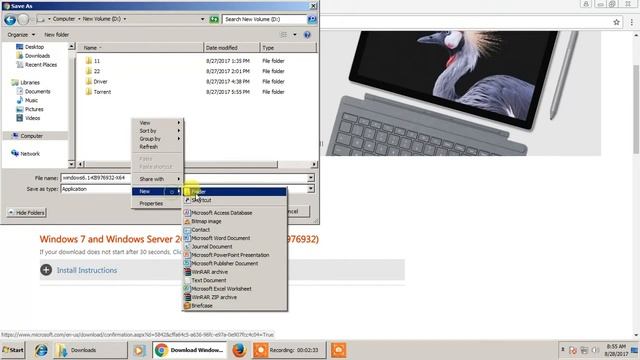Viewport: 640px width, 360px height.
Task: Create new Microsoft Excel Worksheet
Action: click(x=235, y=289)
